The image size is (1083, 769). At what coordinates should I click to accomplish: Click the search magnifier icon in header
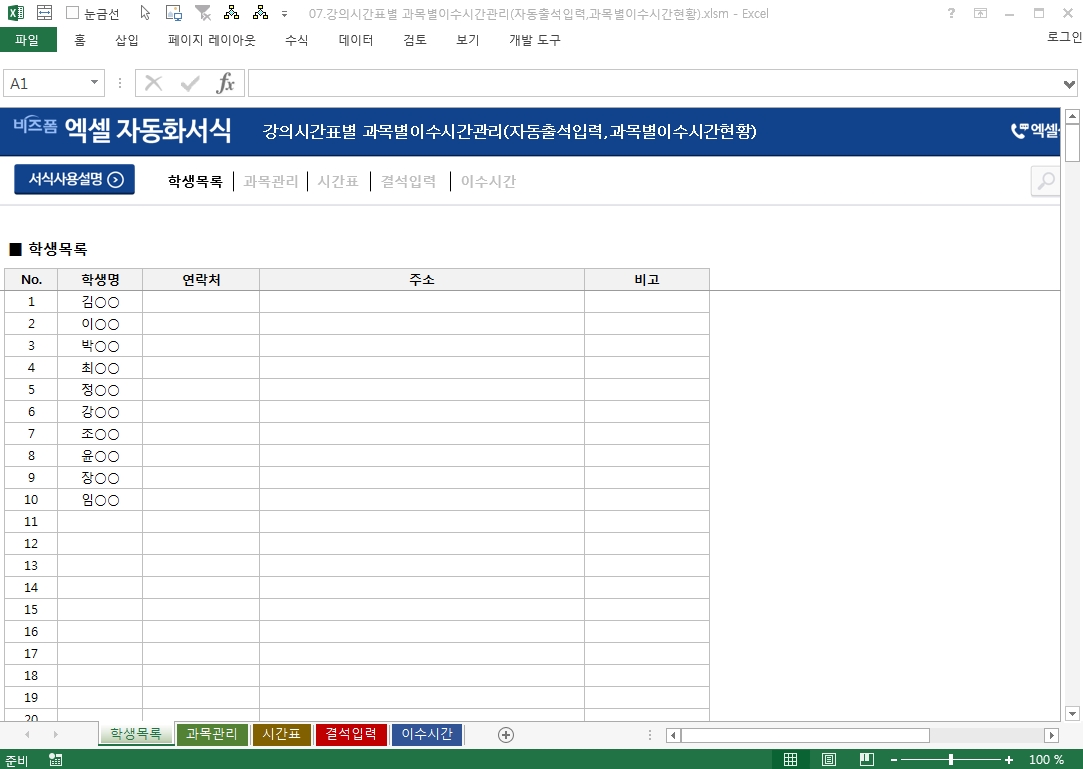tap(1046, 181)
